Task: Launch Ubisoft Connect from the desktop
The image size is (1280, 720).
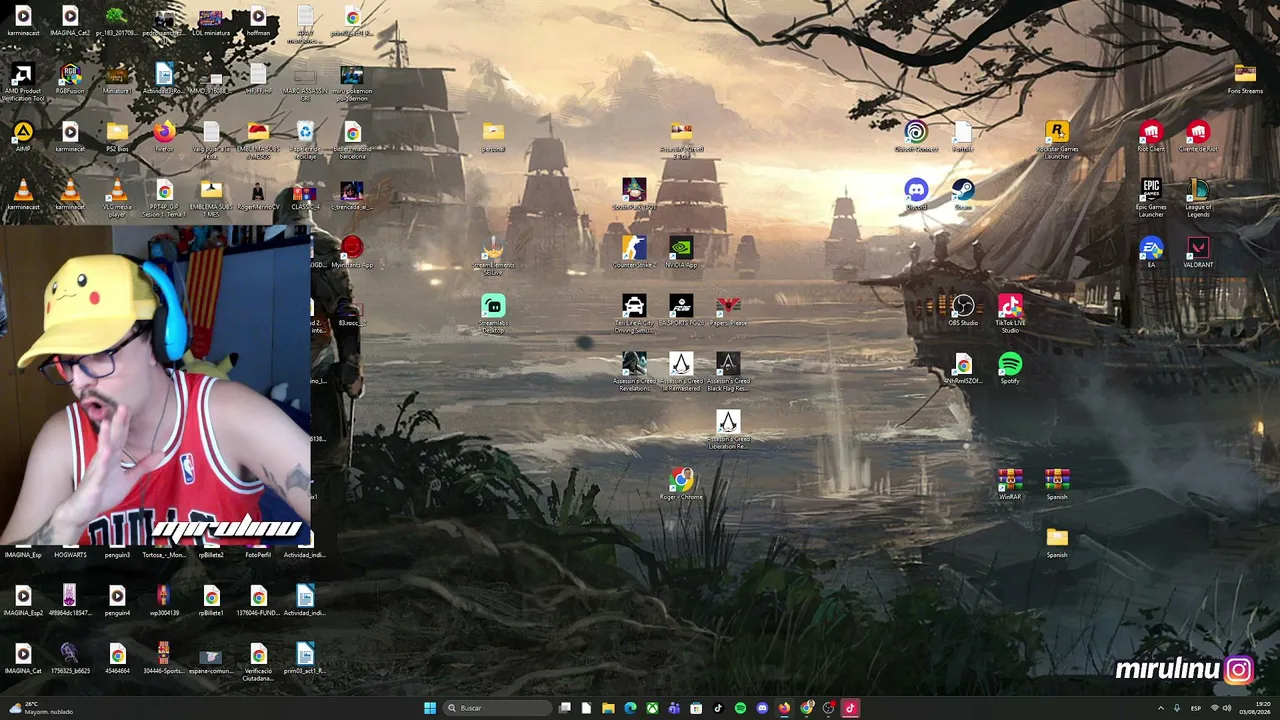Action: tap(916, 138)
